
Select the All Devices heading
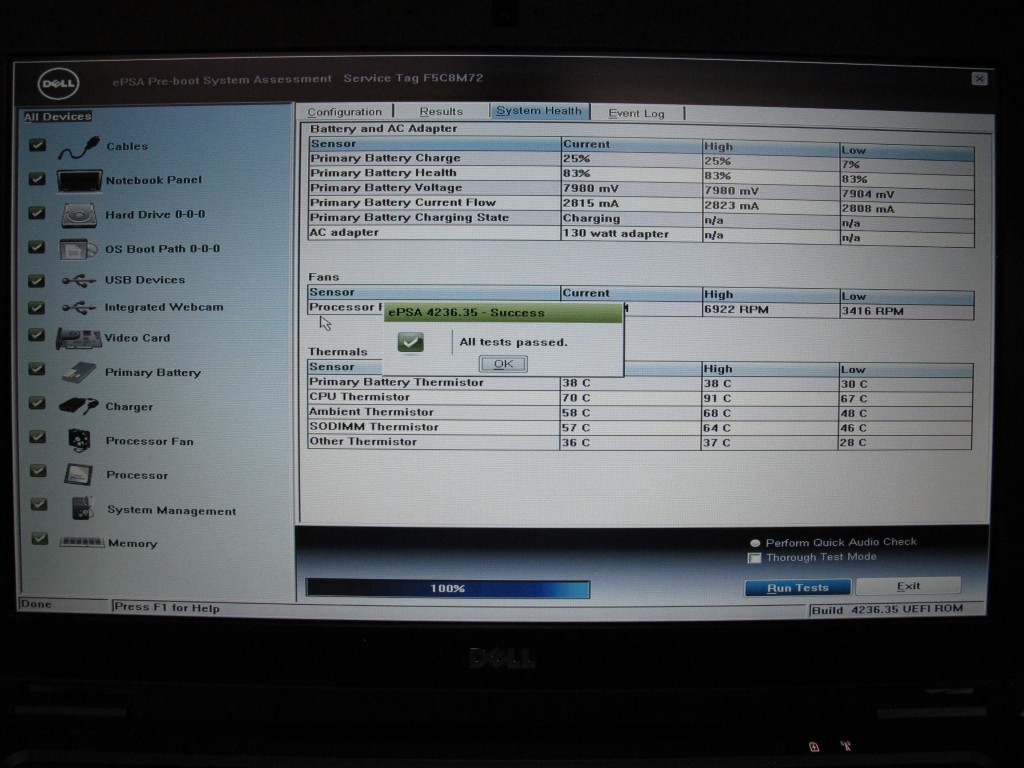(x=57, y=116)
